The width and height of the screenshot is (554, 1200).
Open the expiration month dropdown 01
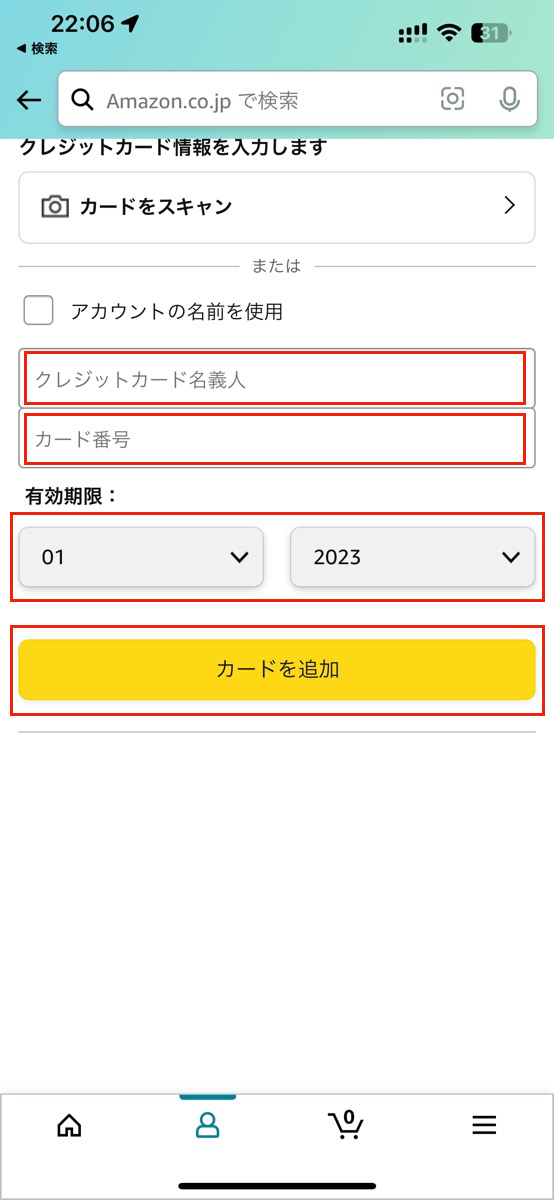(x=142, y=557)
